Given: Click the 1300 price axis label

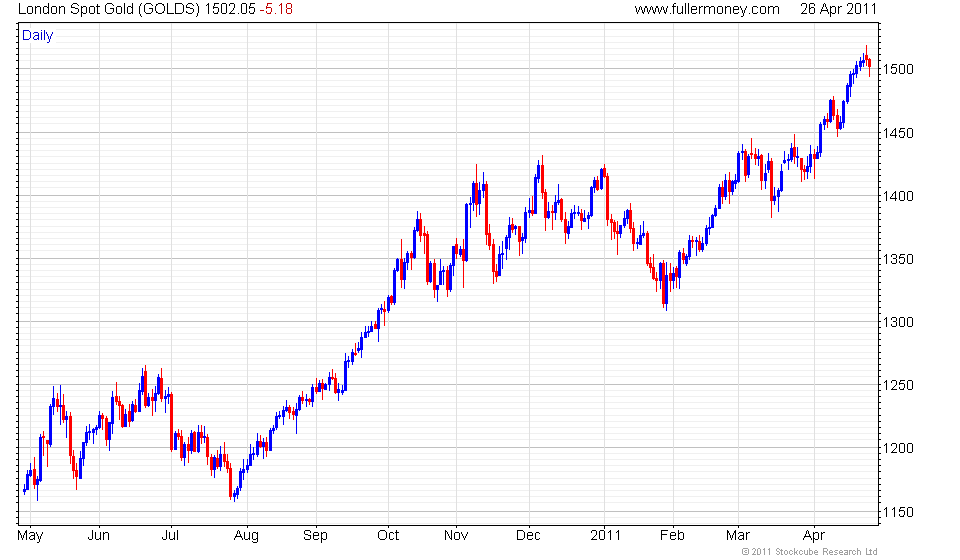Looking at the screenshot, I should [898, 322].
